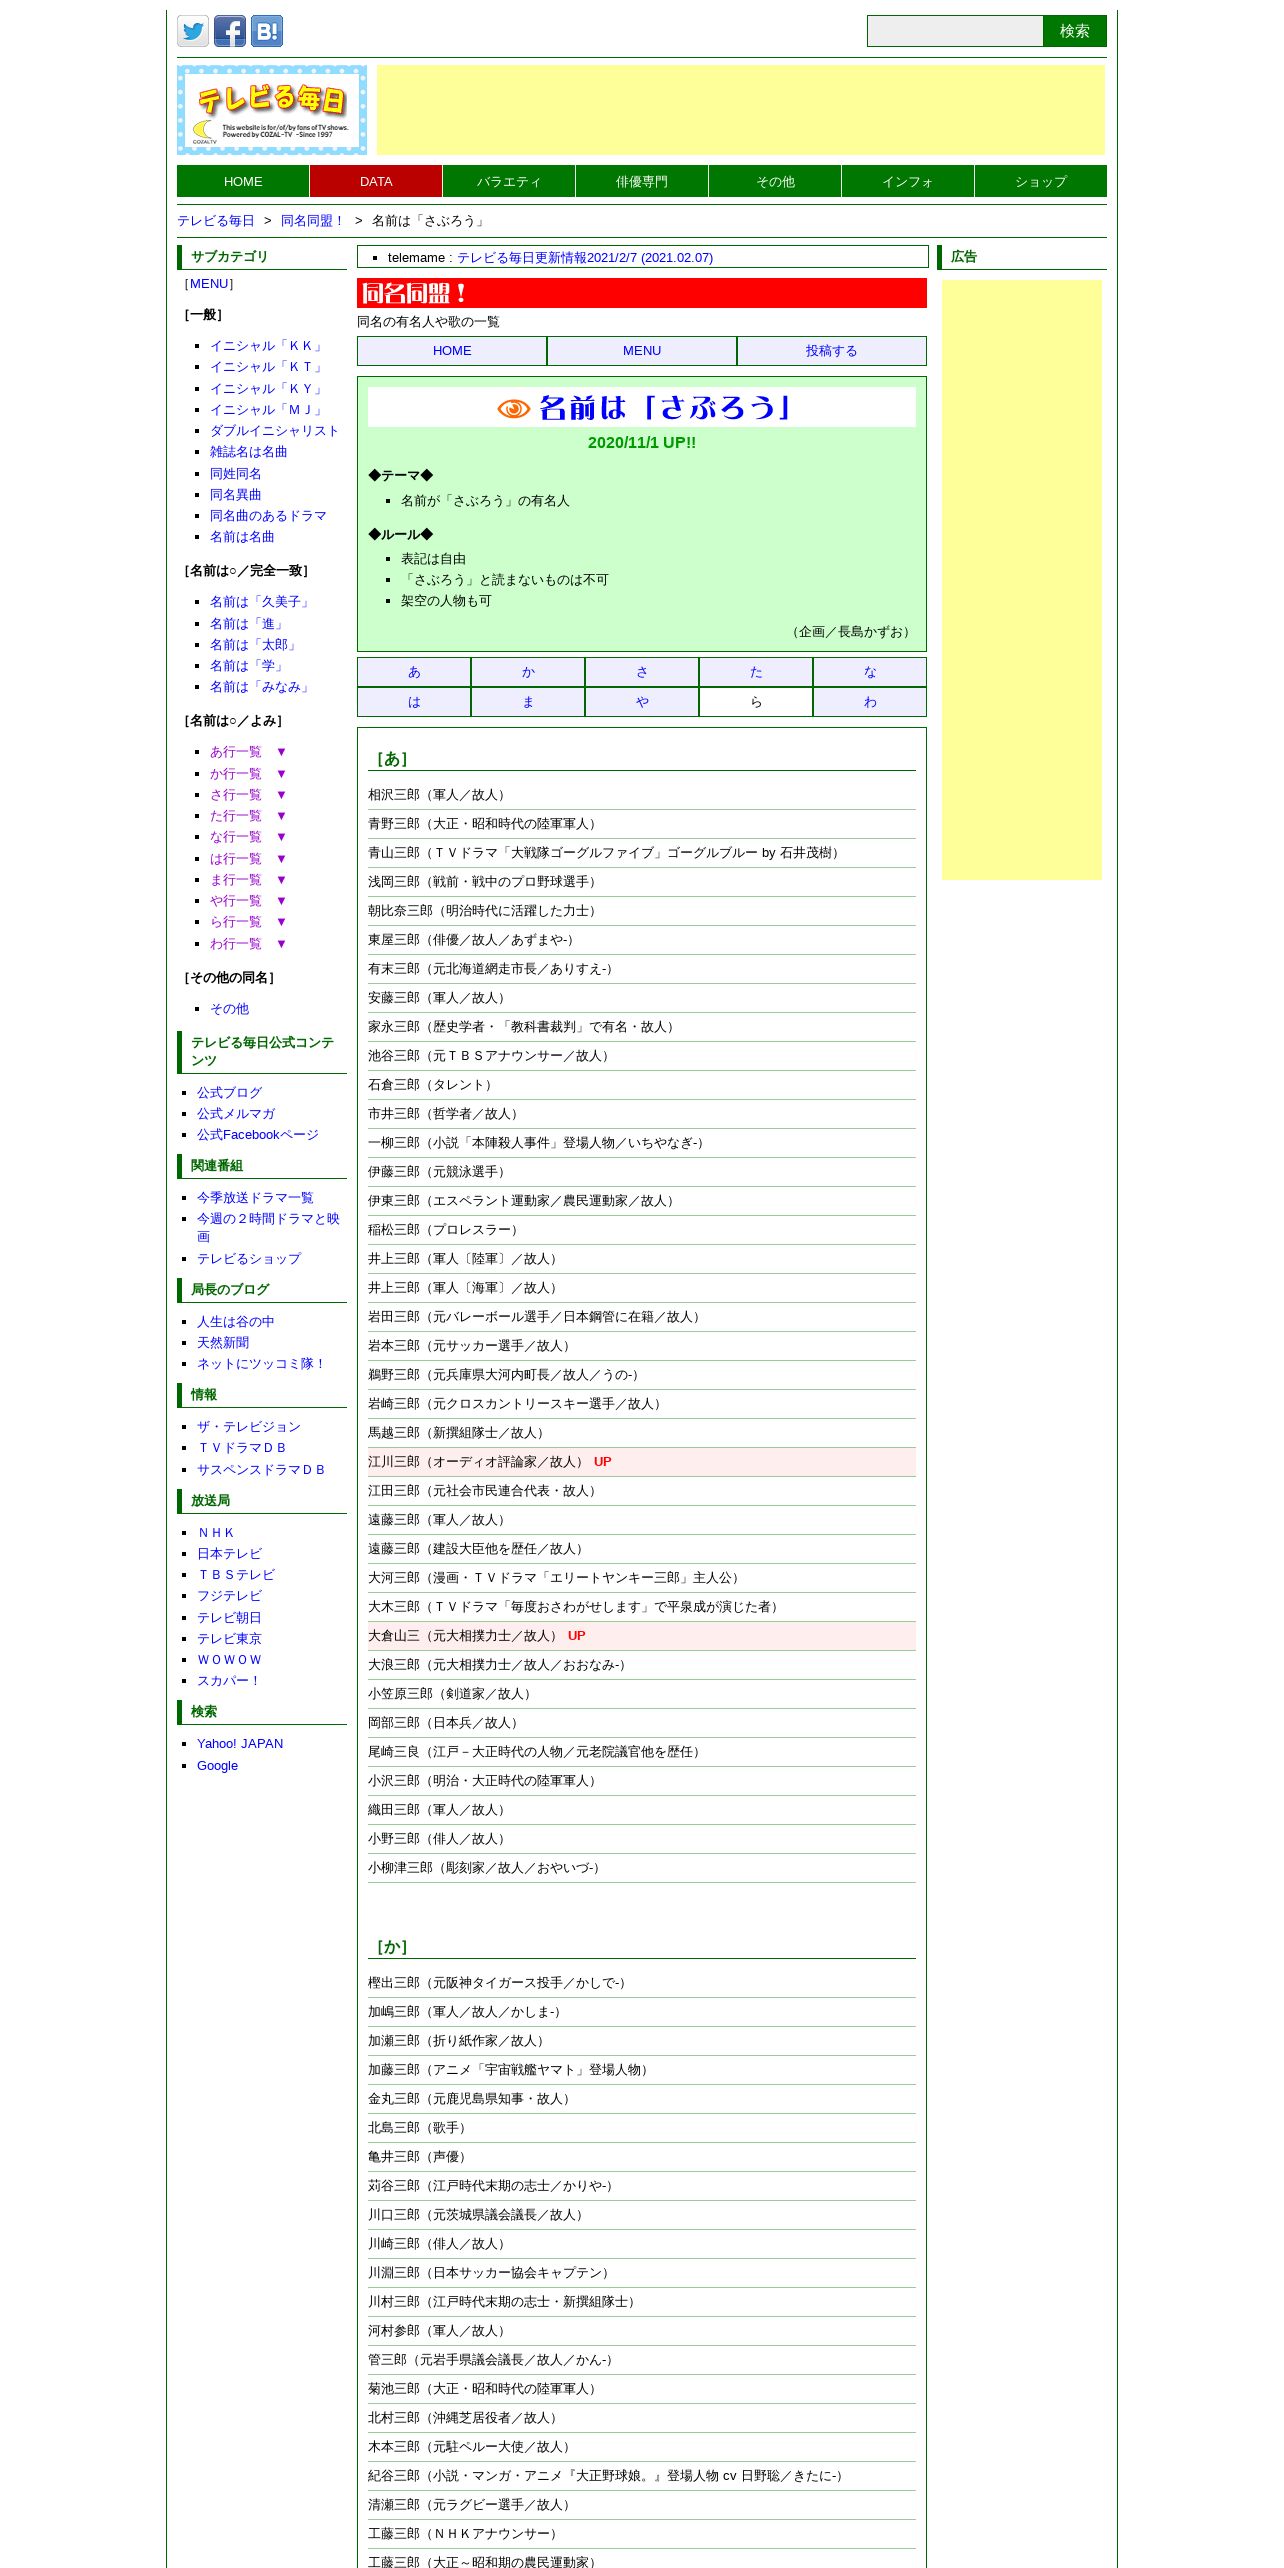Open sidebar link ダブルイニシャリスト
The width and height of the screenshot is (1284, 2568).
point(274,431)
